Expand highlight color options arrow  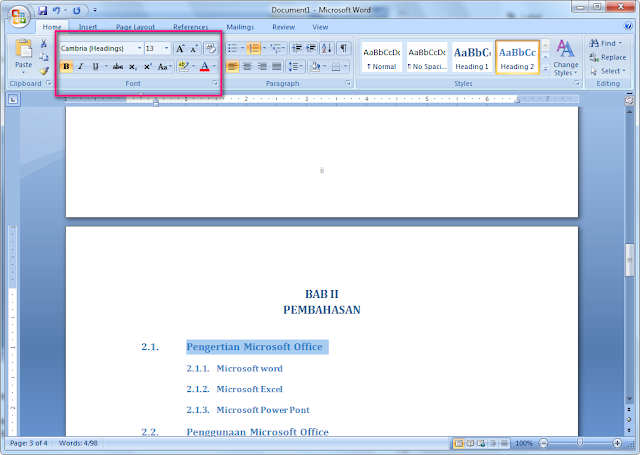[x=193, y=67]
